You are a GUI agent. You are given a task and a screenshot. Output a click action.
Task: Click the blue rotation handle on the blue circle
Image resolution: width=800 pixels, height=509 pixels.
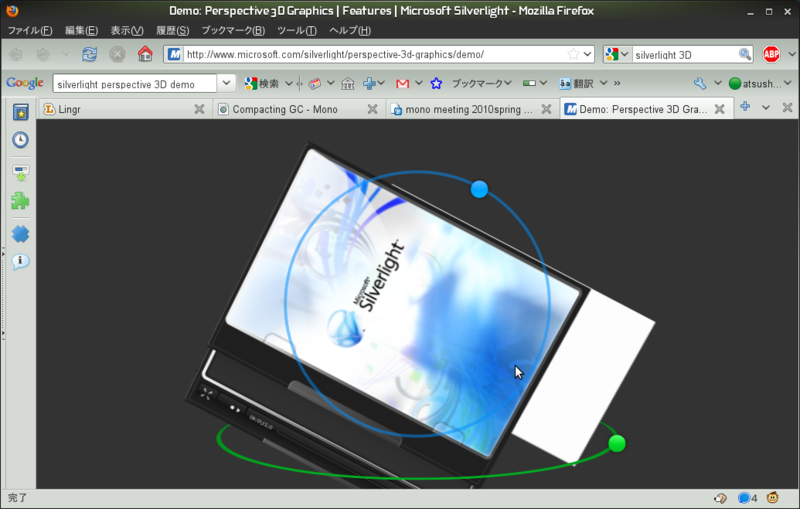coord(479,189)
